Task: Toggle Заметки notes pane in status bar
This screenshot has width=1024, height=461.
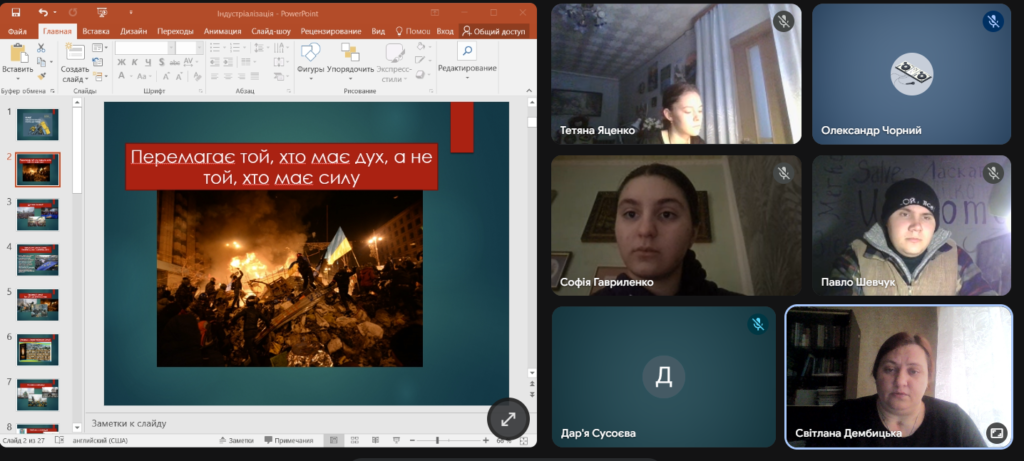Action: pyautogui.click(x=236, y=440)
